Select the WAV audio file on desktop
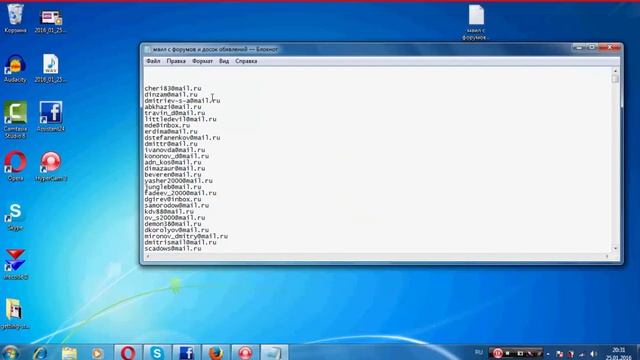The width and height of the screenshot is (640, 360). [51, 68]
